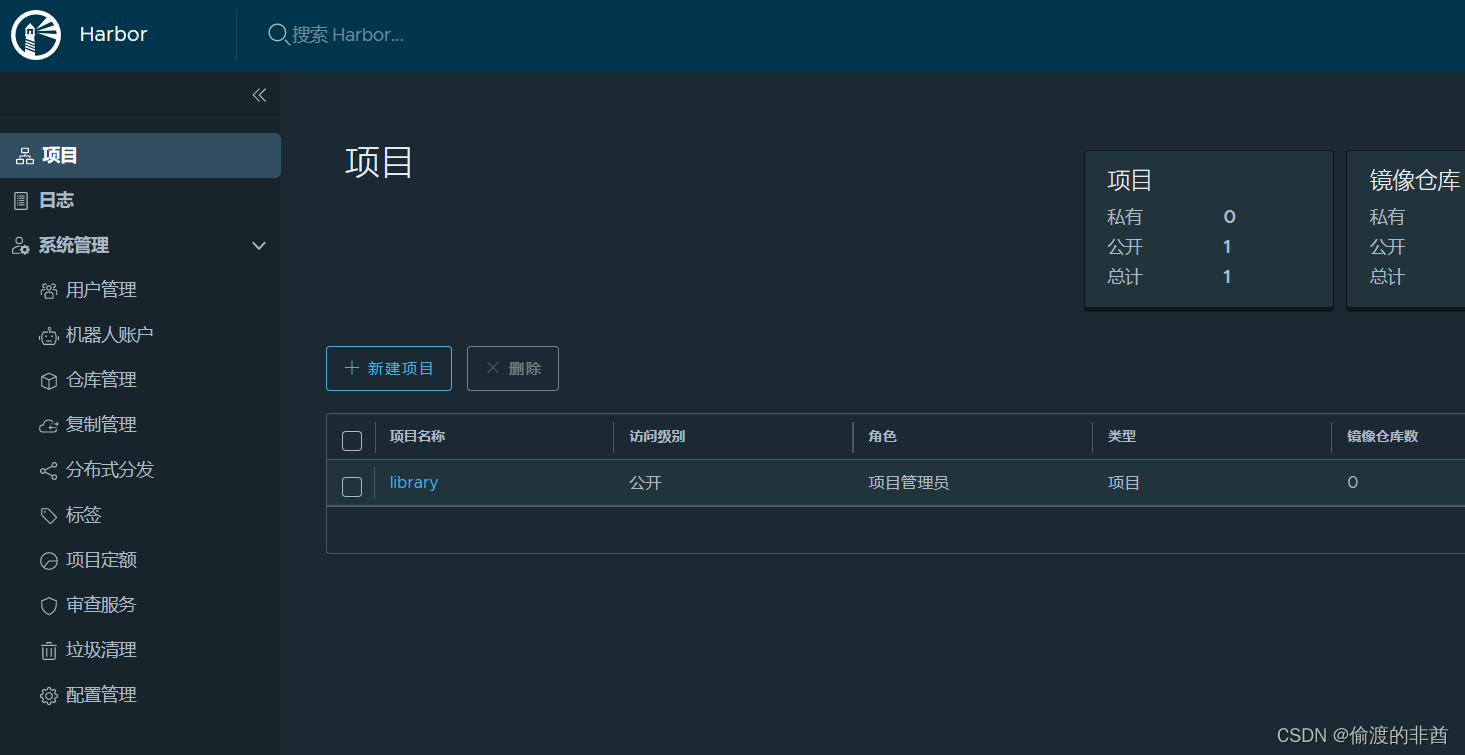Collapse the 系统管理 section chevron
The width and height of the screenshot is (1465, 755).
click(x=259, y=246)
